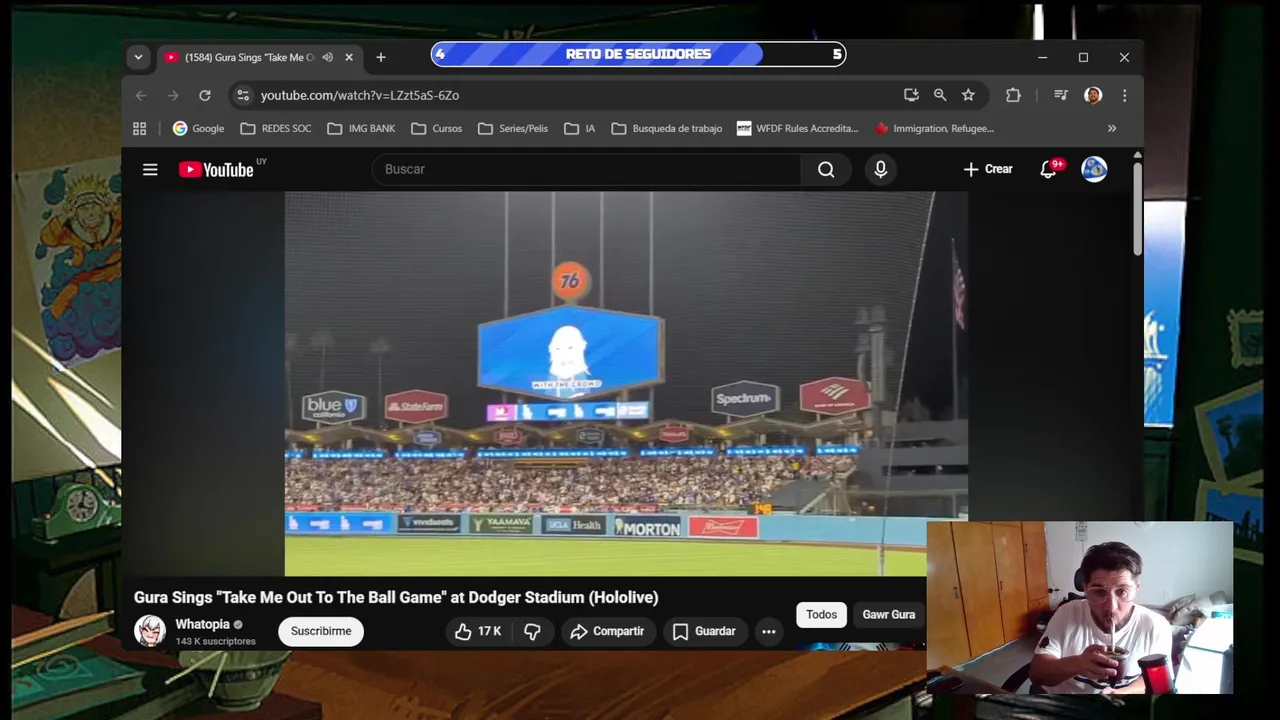The height and width of the screenshot is (720, 1280).
Task: Click the Buscar search field
Action: click(x=586, y=169)
